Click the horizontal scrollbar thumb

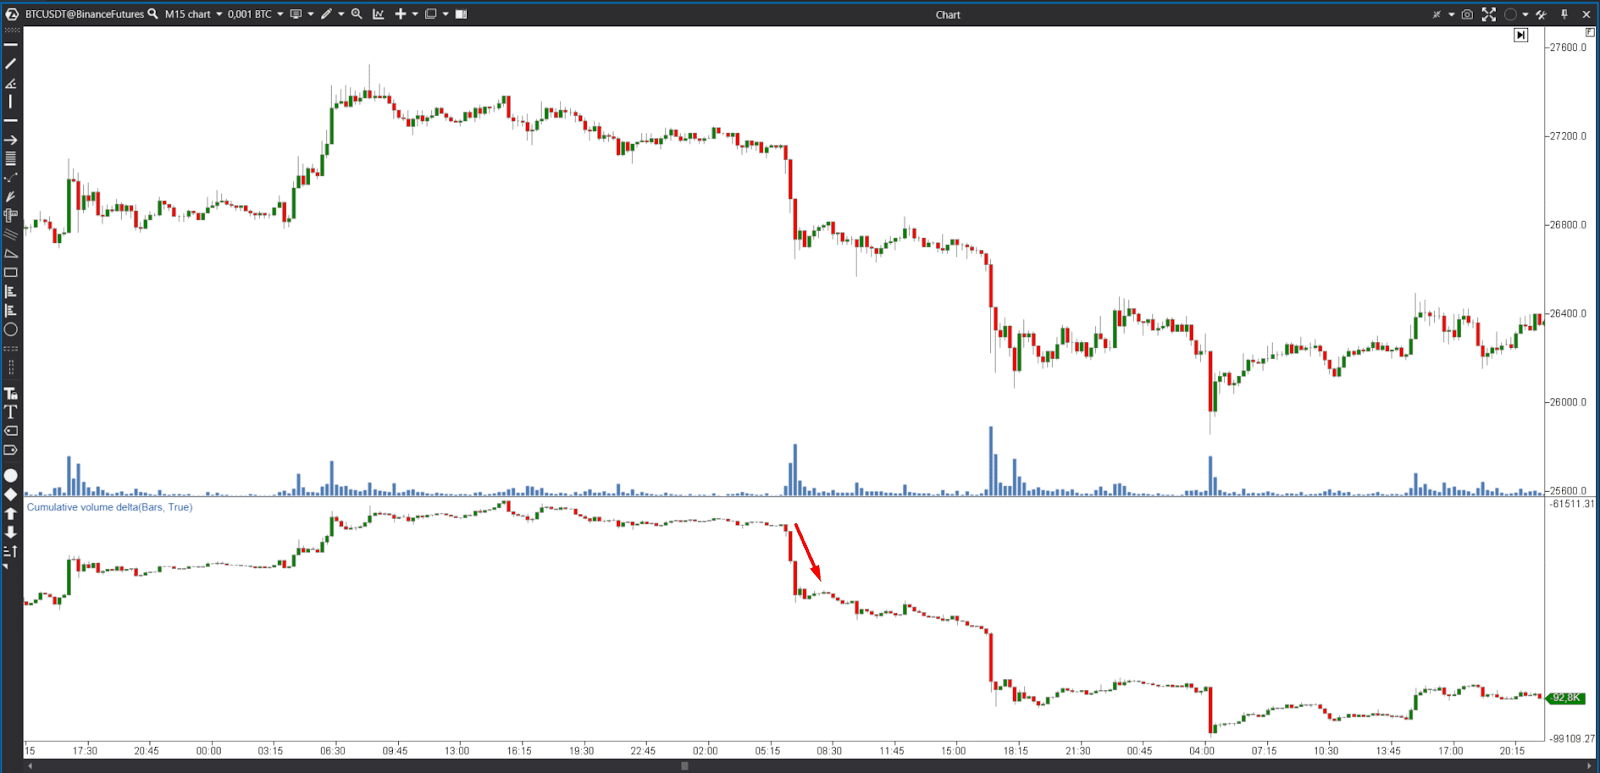(x=685, y=766)
